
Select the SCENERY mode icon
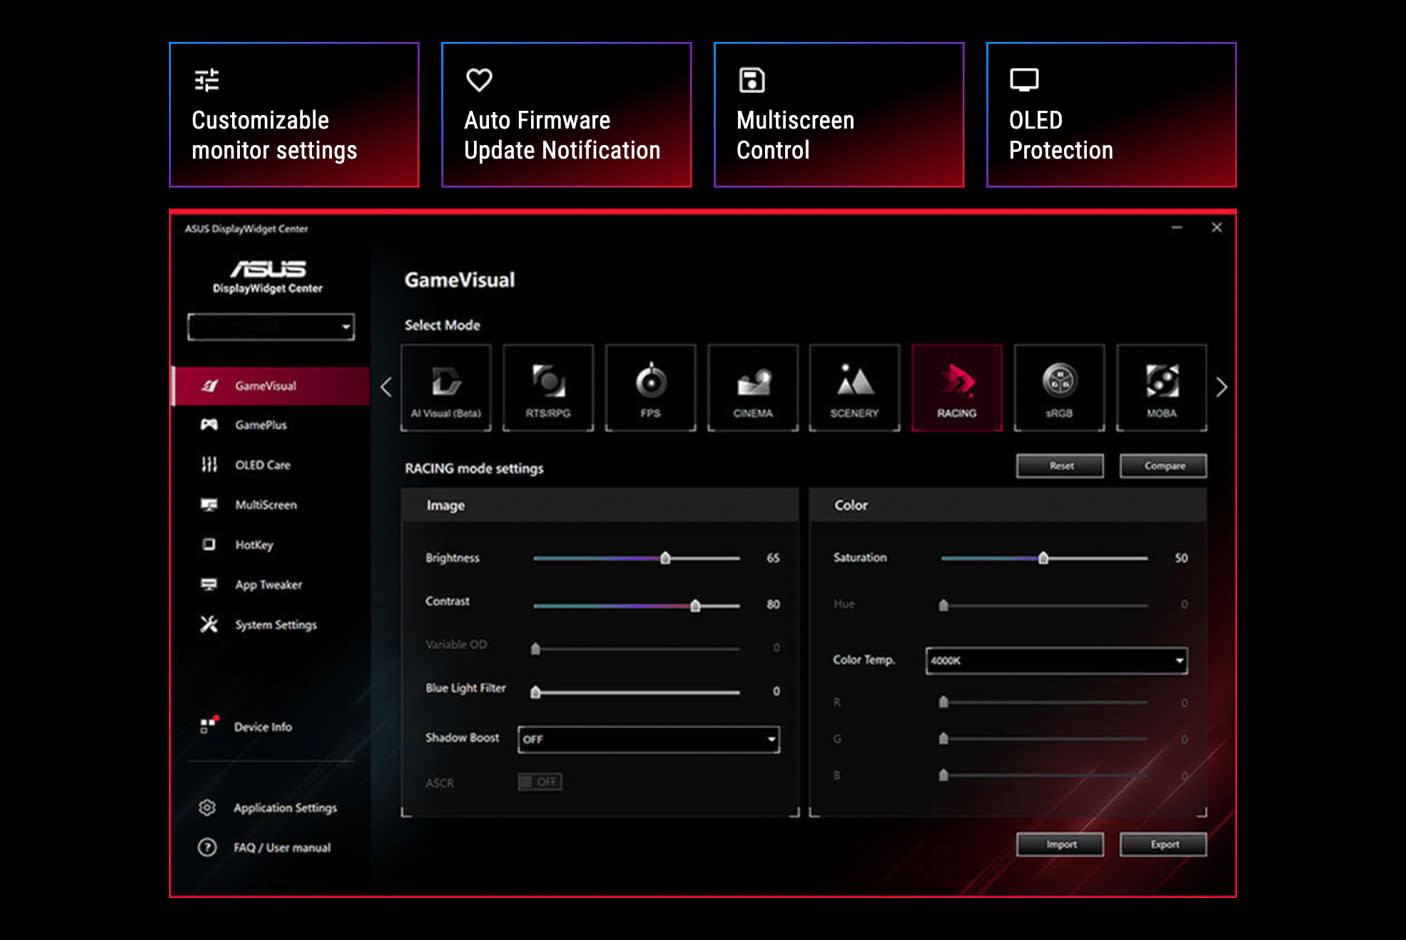tap(854, 387)
